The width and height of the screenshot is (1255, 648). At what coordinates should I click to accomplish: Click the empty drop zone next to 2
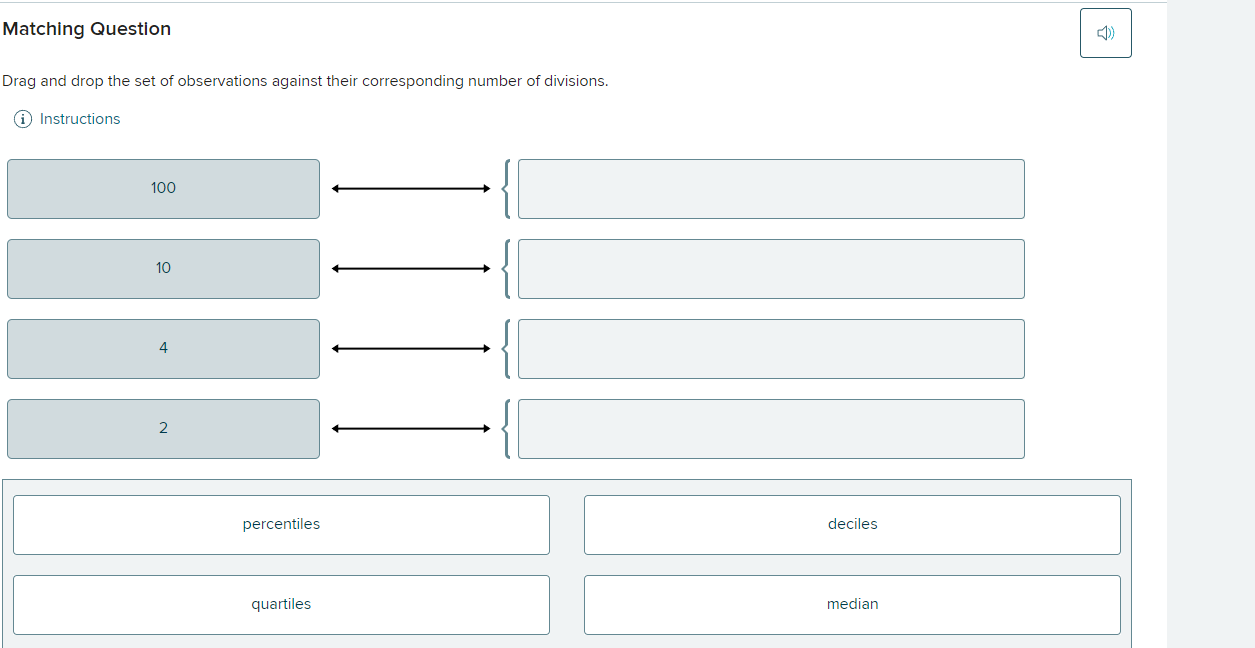[x=771, y=428]
